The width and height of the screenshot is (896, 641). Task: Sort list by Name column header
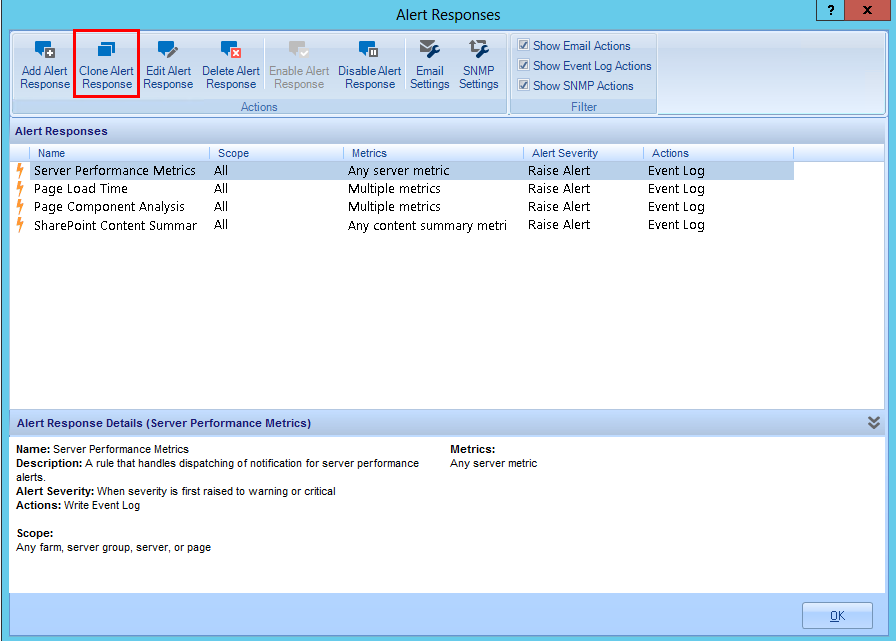click(x=52, y=153)
